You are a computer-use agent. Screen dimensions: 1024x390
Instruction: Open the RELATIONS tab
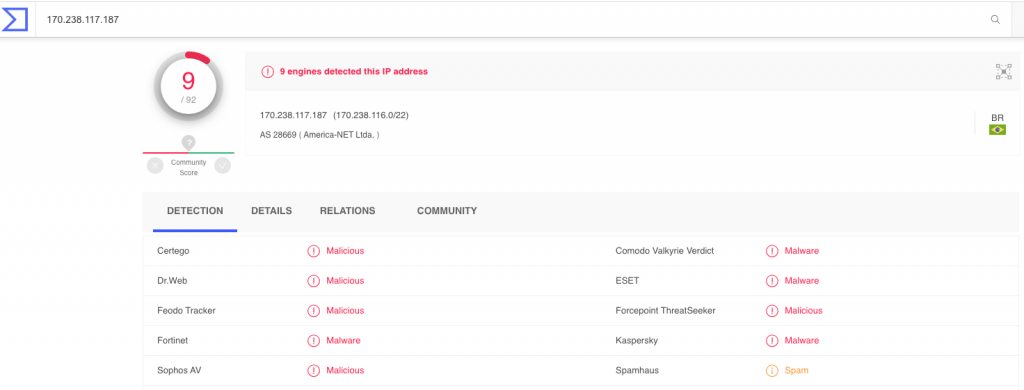[x=347, y=211]
